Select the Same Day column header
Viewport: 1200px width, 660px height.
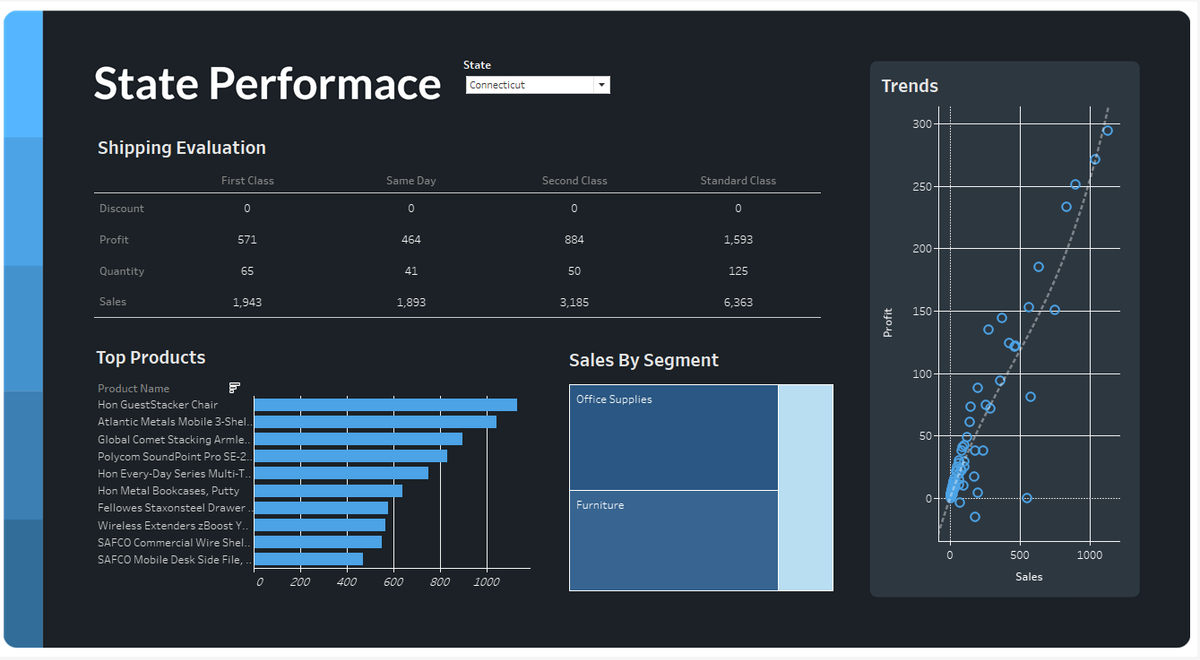pos(410,180)
